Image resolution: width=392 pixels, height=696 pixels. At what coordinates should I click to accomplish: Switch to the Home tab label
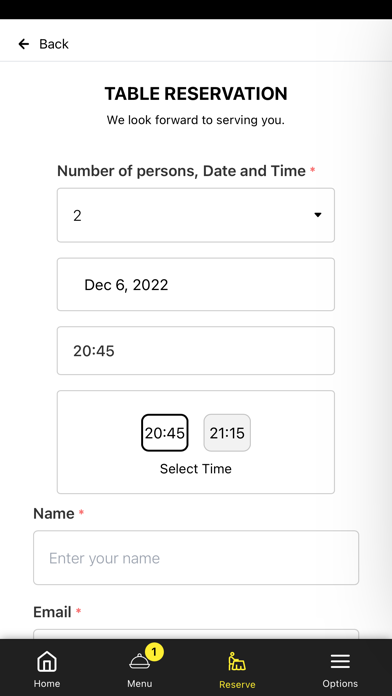tap(47, 684)
